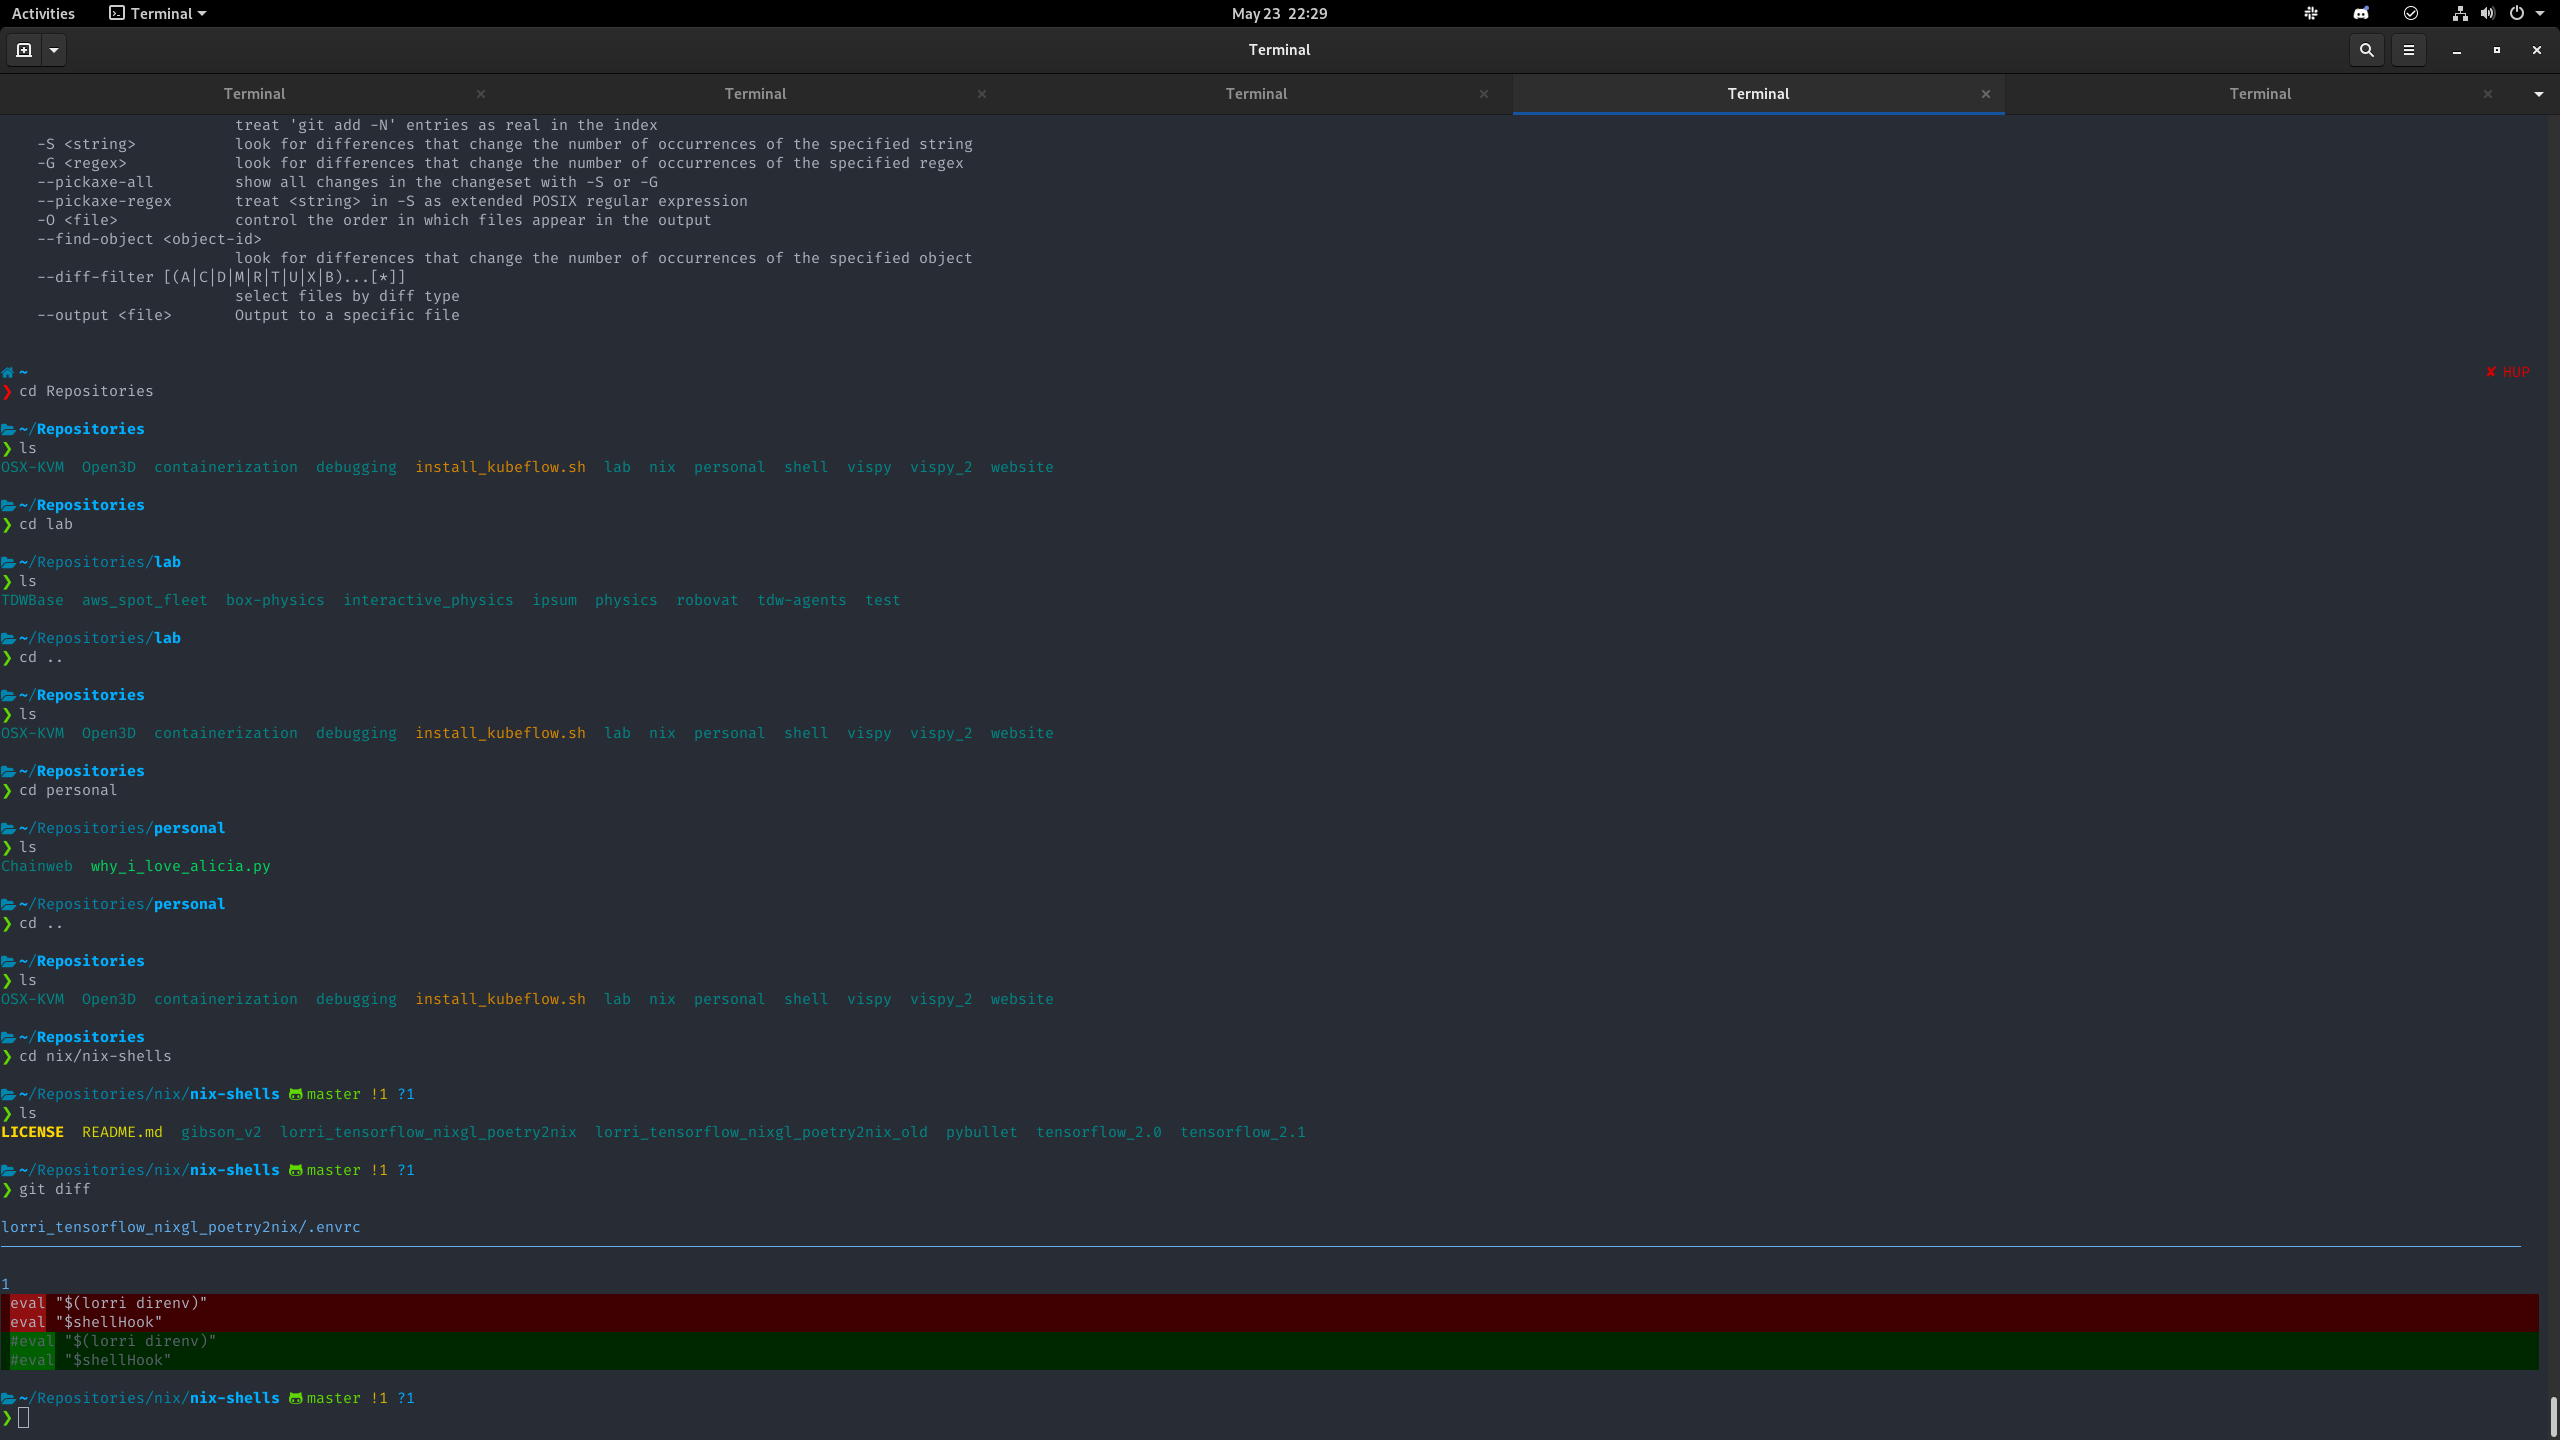
Task: Switch to the first Terminal tab
Action: pyautogui.click(x=255, y=93)
